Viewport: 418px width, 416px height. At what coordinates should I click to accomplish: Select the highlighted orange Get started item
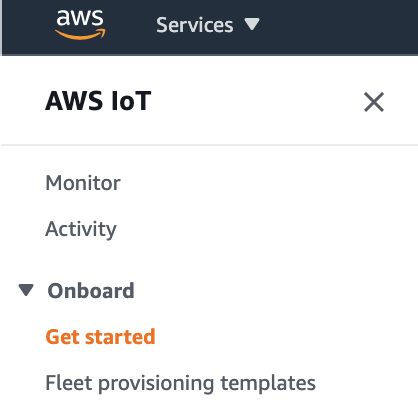[100, 336]
